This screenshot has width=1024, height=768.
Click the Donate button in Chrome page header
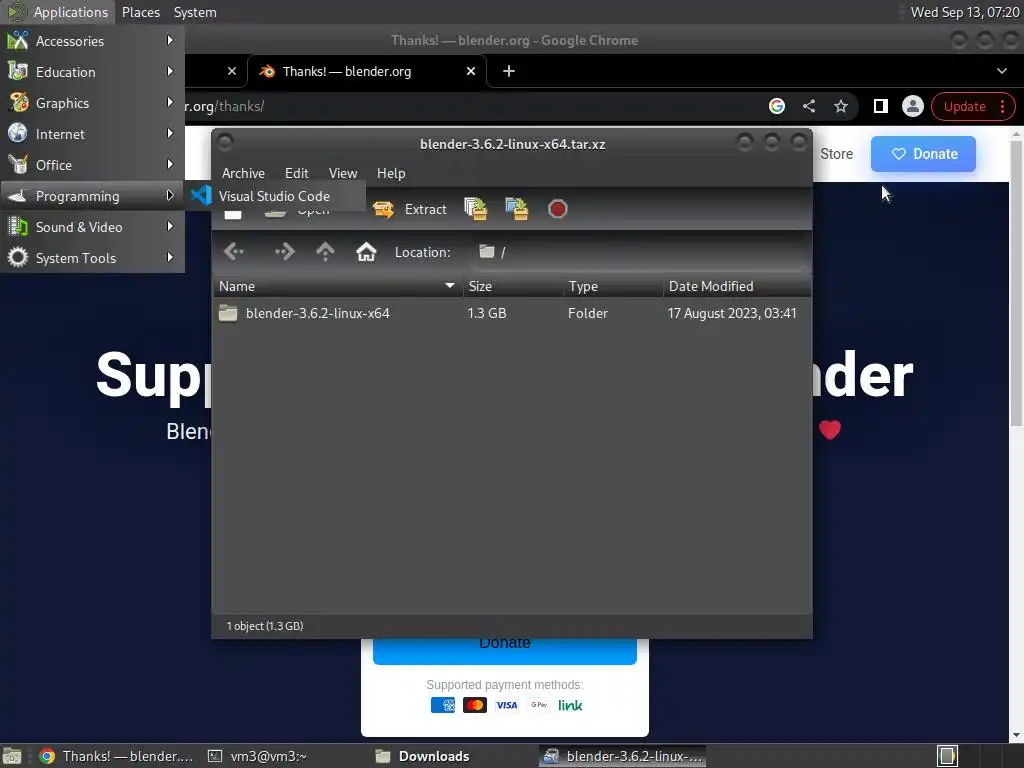(923, 154)
